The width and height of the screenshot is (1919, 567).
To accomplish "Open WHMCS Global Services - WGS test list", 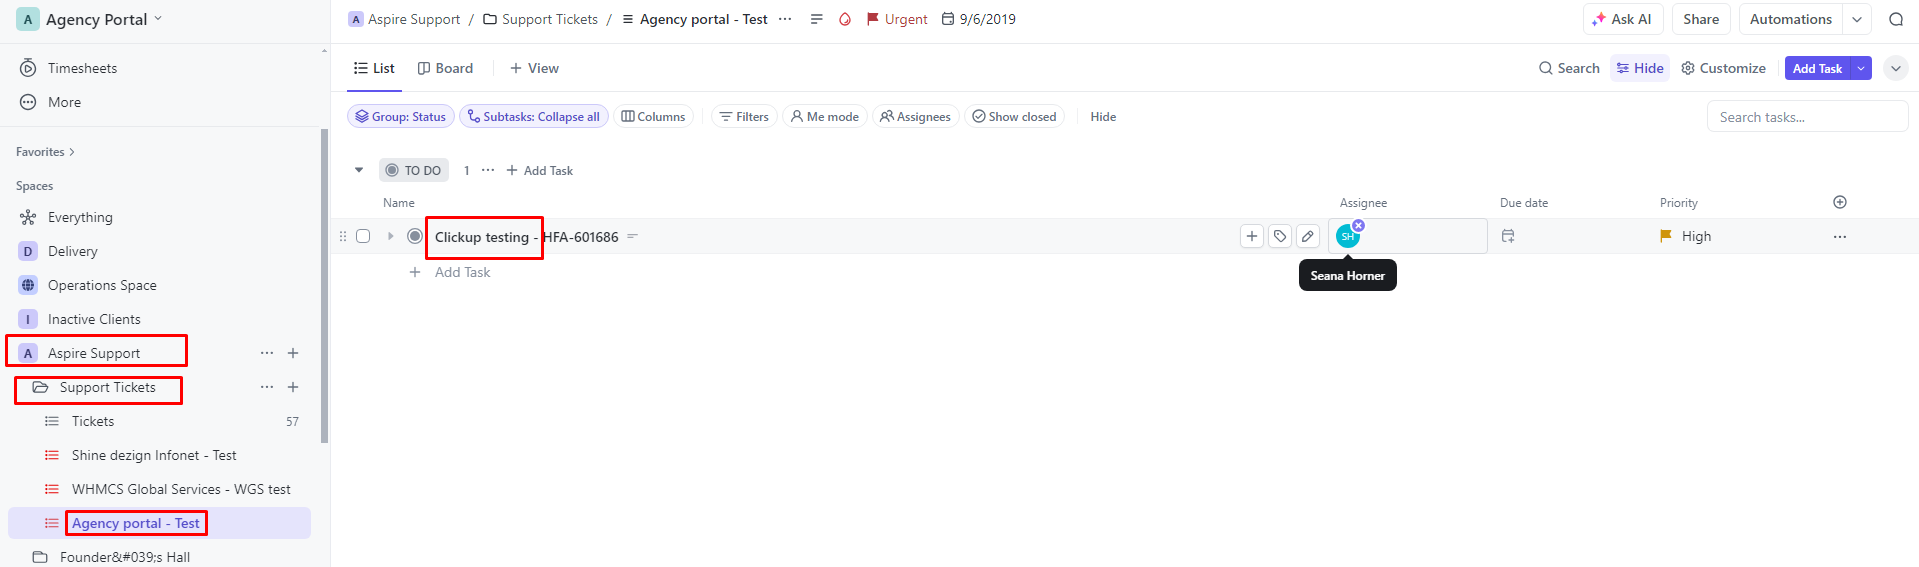I will (x=181, y=489).
